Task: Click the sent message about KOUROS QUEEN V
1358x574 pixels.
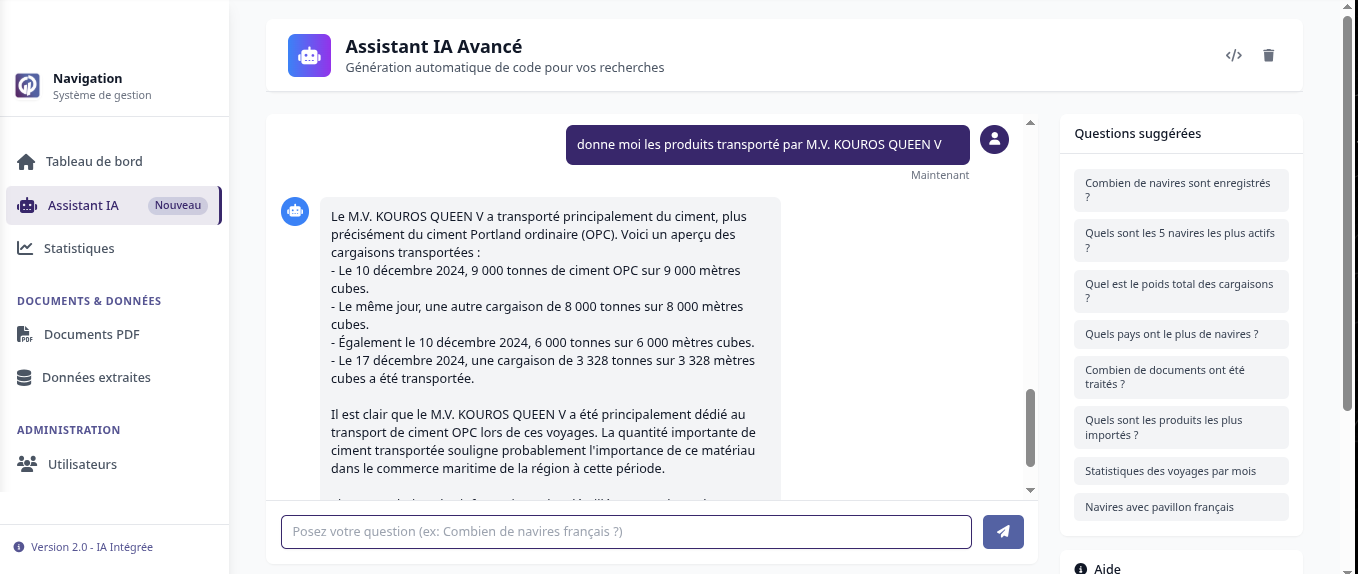Action: pos(768,144)
